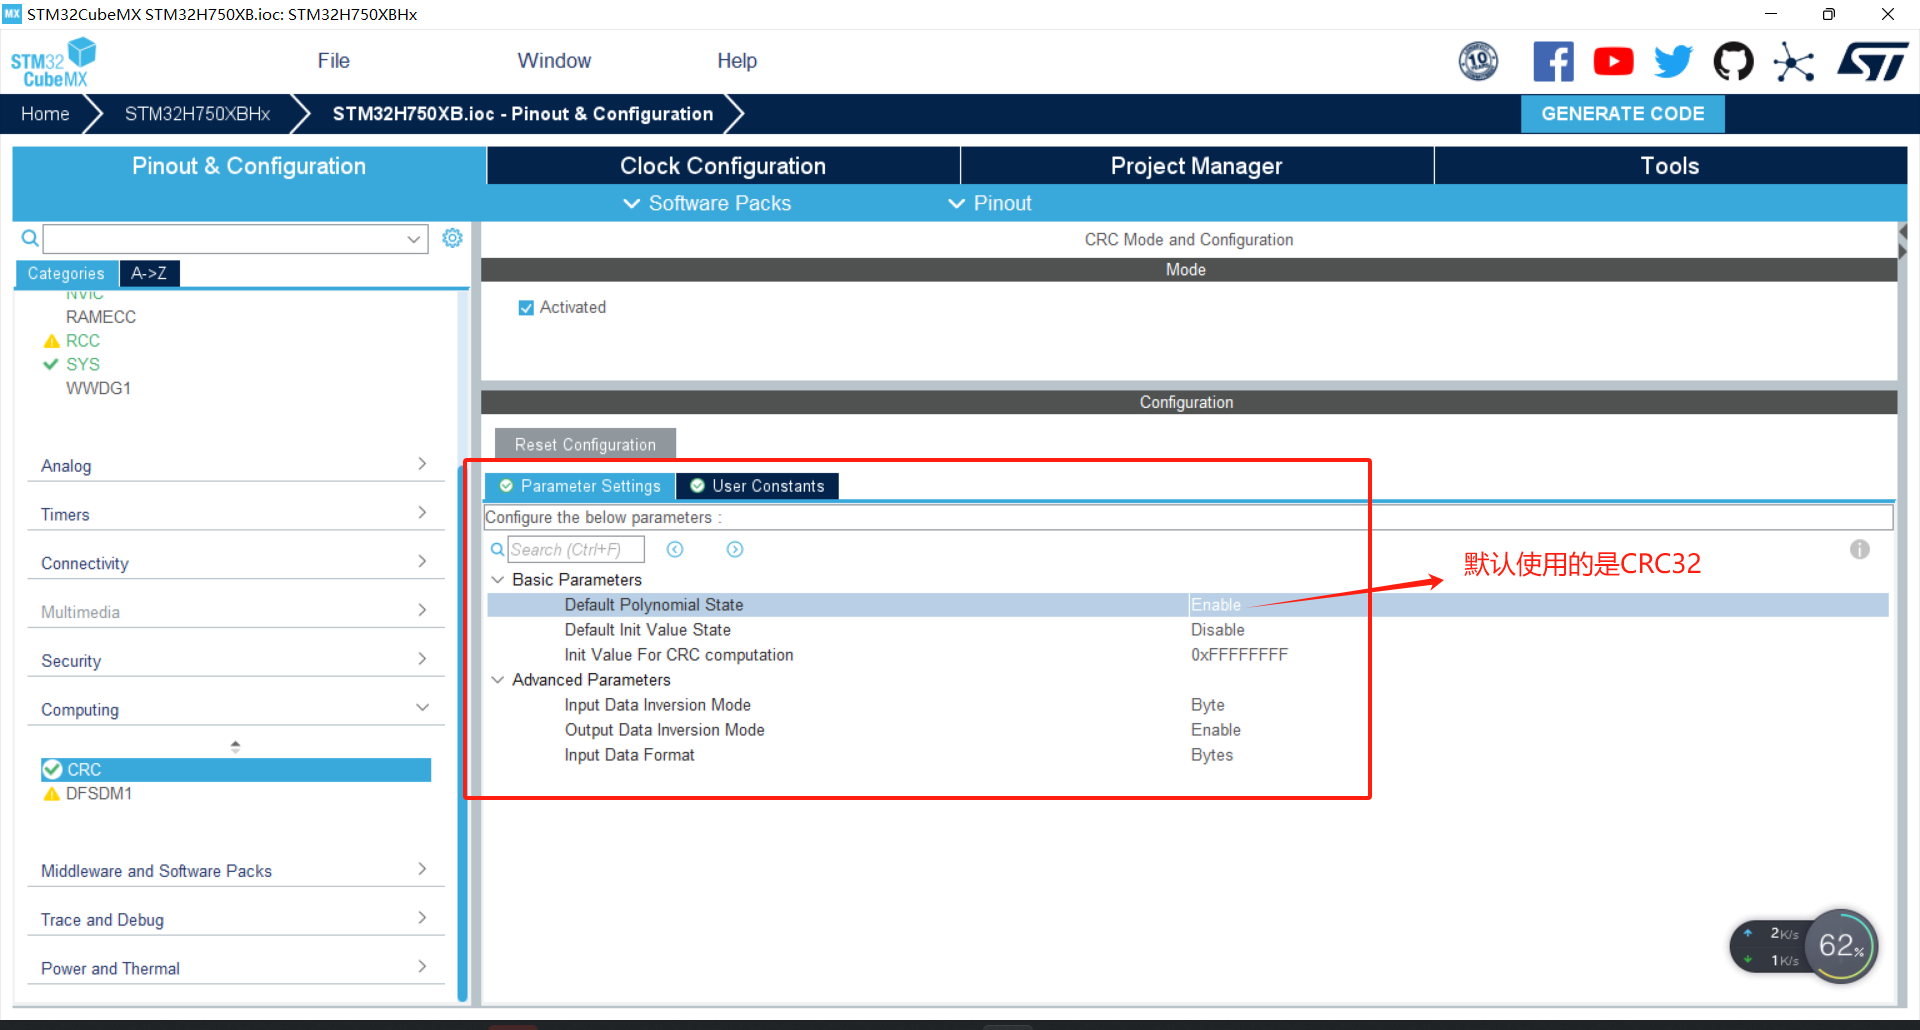Image resolution: width=1920 pixels, height=1030 pixels.
Task: Click the CRC enabled check icon
Action: (x=53, y=769)
